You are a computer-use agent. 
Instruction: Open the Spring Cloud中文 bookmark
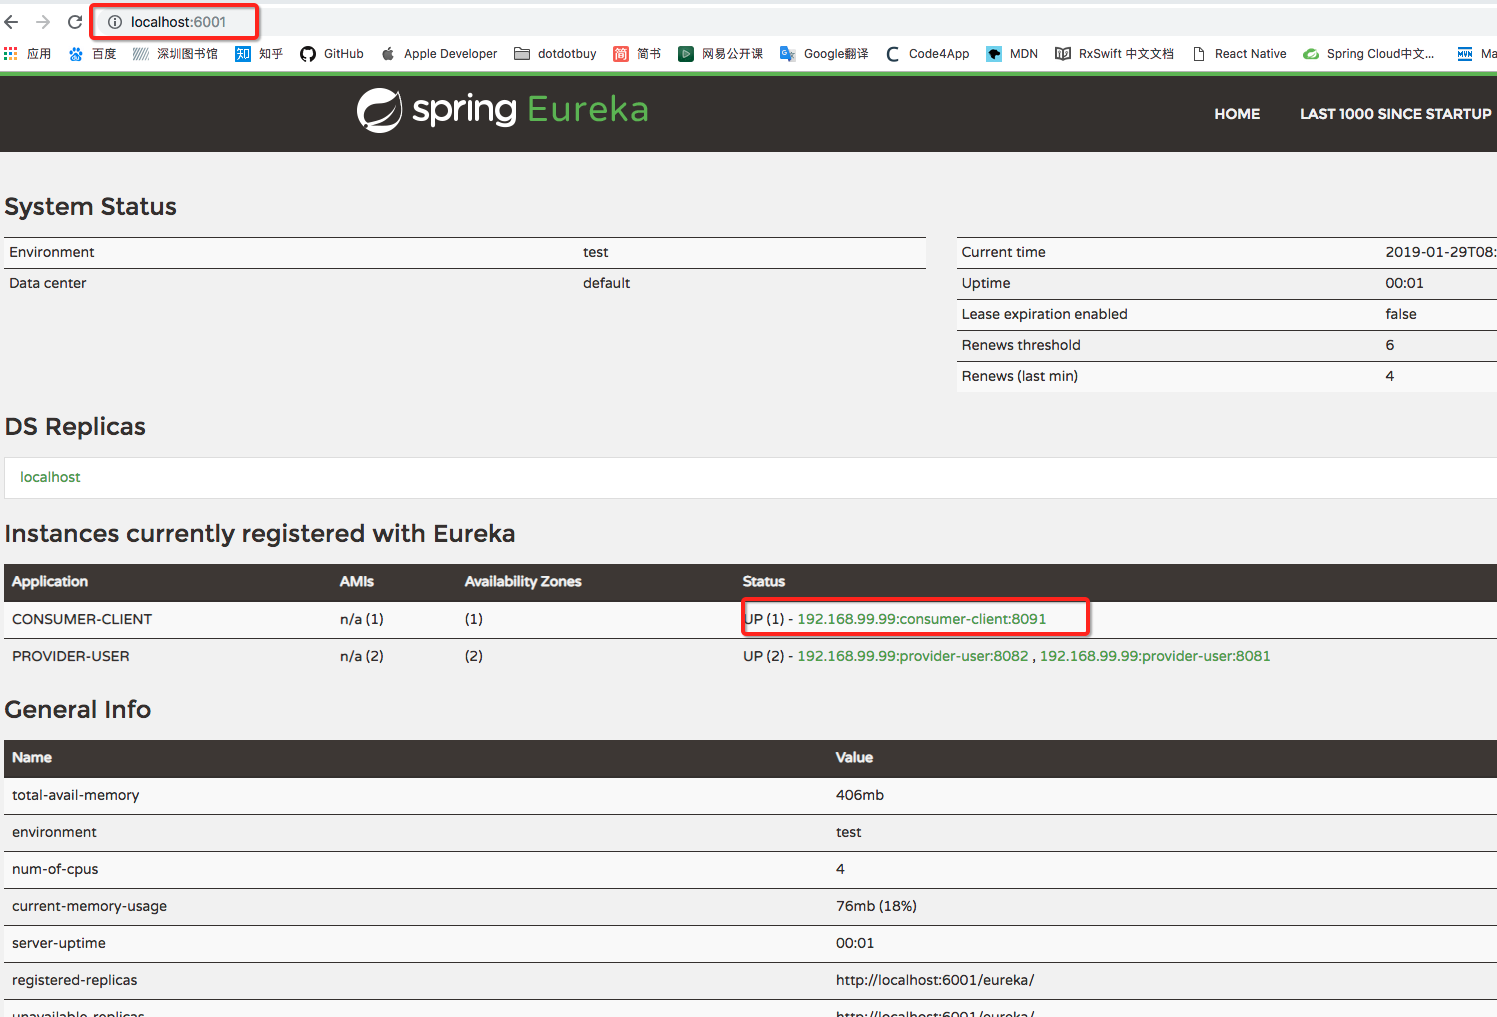1369,54
